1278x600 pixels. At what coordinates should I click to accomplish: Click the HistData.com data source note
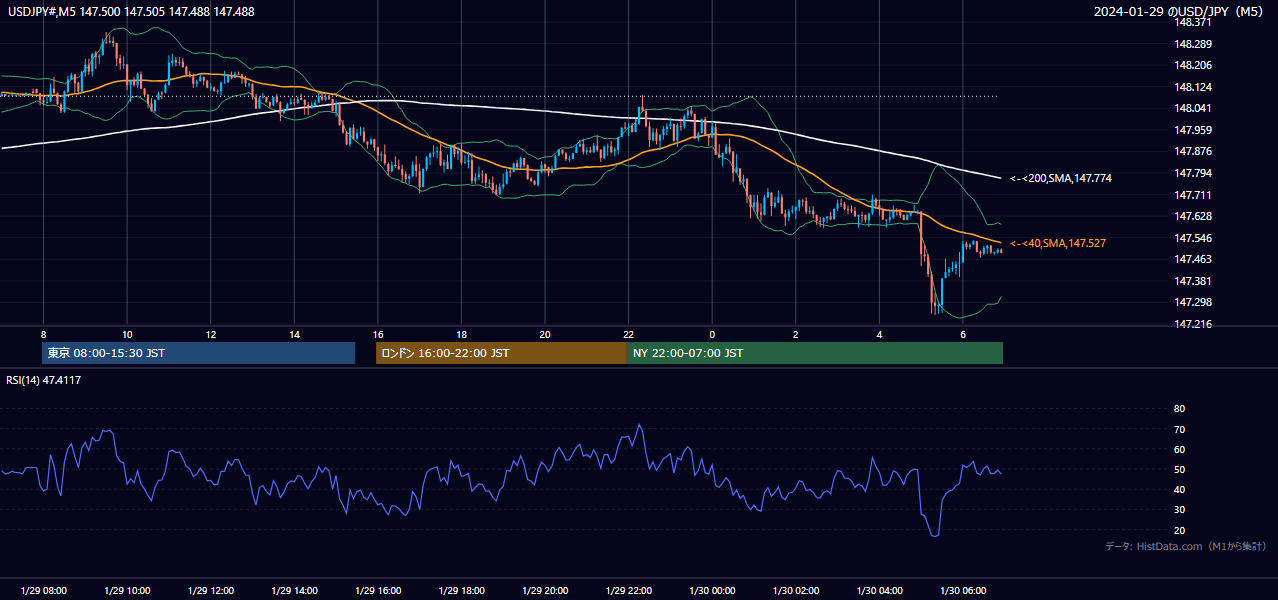(x=1186, y=546)
